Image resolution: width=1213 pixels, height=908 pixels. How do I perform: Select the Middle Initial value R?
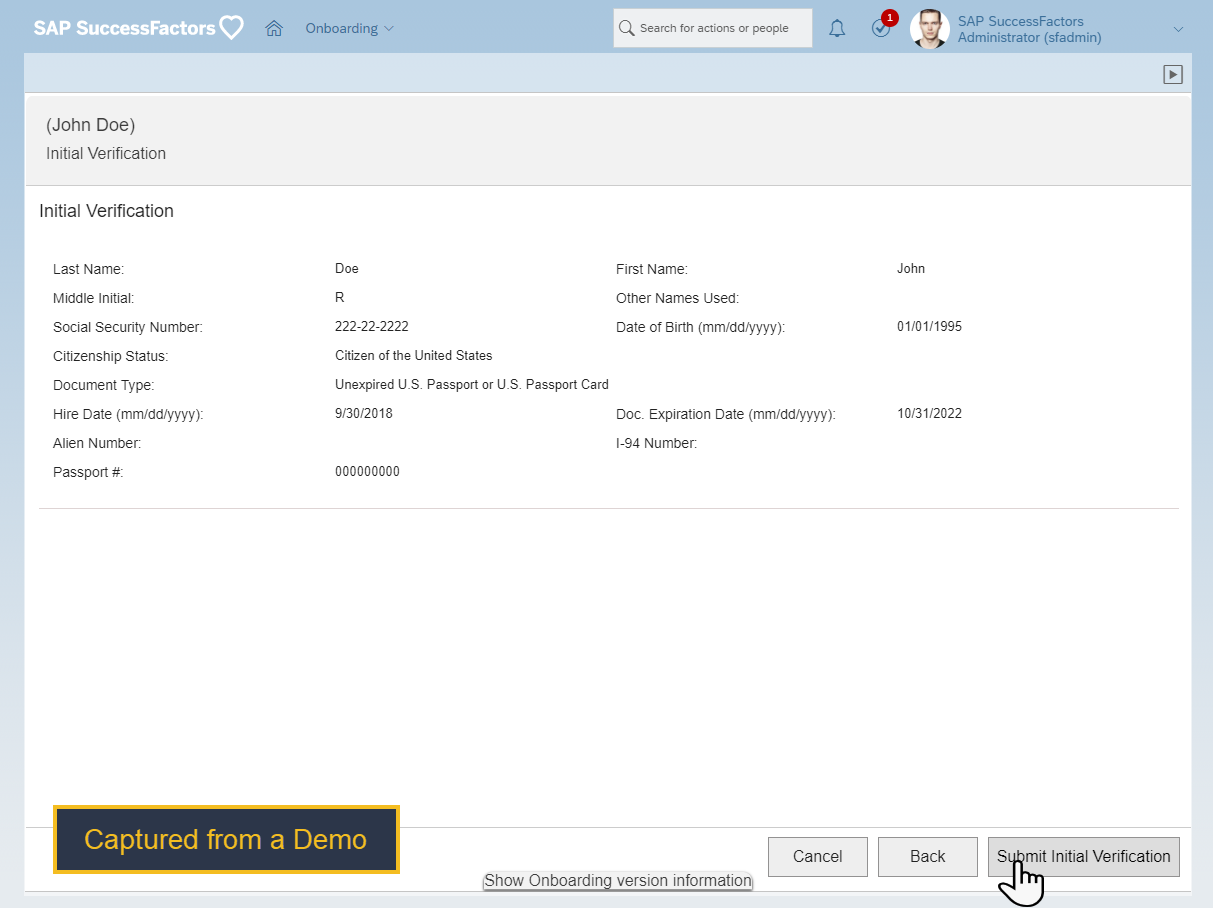(340, 298)
